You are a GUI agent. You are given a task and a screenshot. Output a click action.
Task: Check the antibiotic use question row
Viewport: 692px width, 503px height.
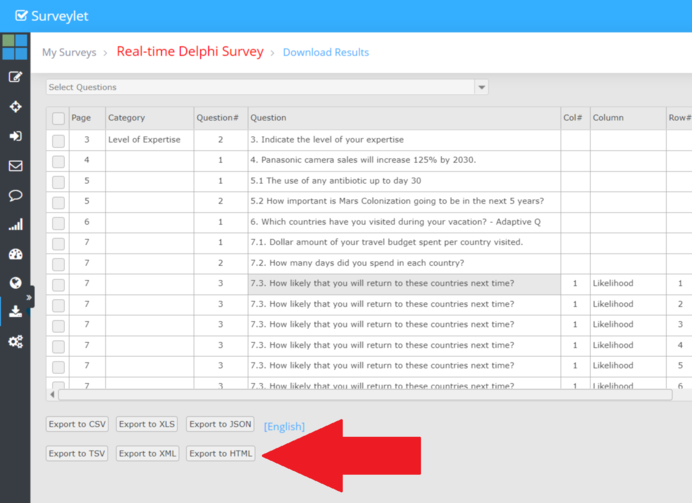[x=58, y=182]
